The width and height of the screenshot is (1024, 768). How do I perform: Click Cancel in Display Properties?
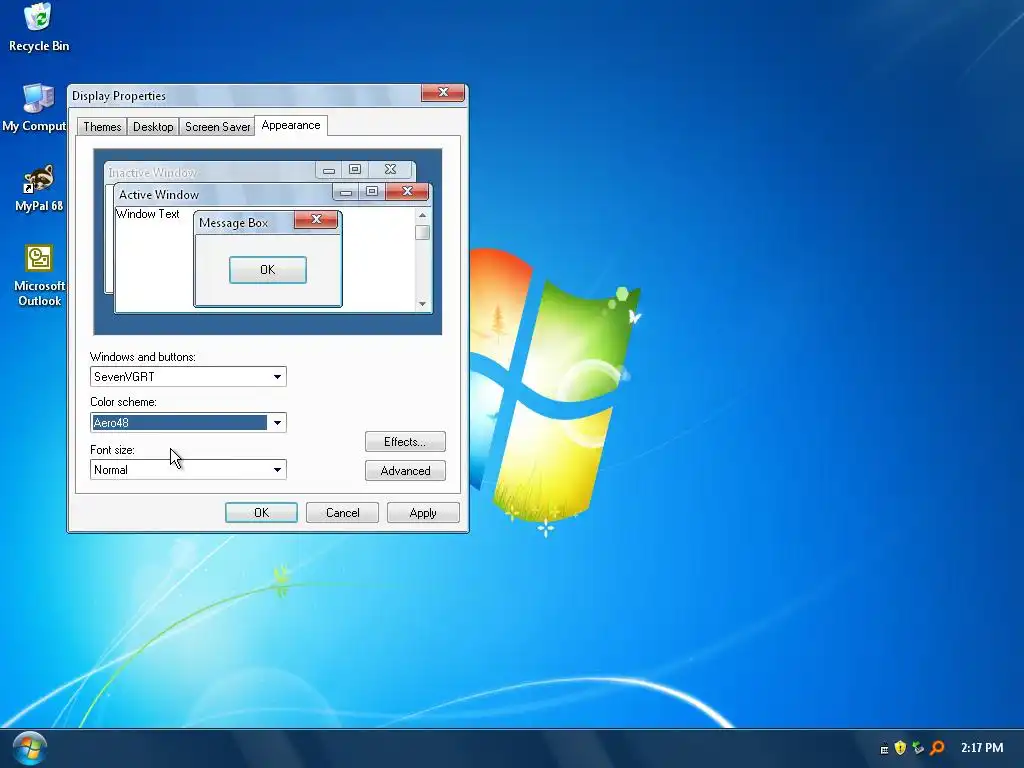click(342, 513)
